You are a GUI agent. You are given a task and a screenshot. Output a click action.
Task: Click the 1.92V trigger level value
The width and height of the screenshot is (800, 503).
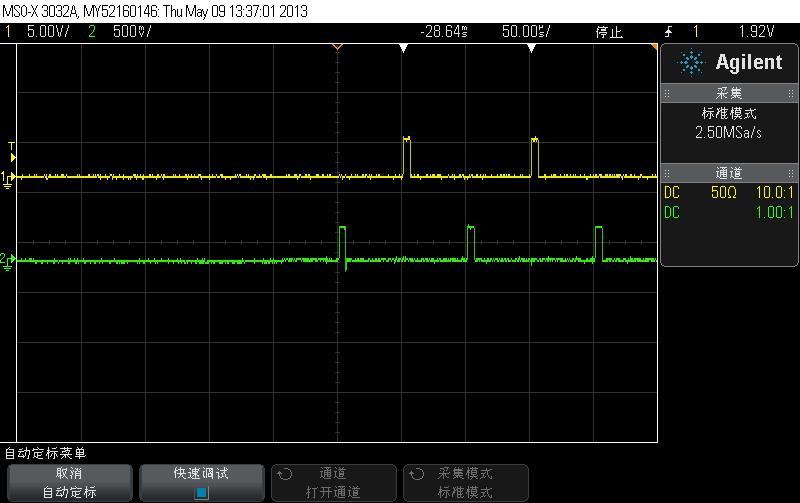pyautogui.click(x=757, y=32)
